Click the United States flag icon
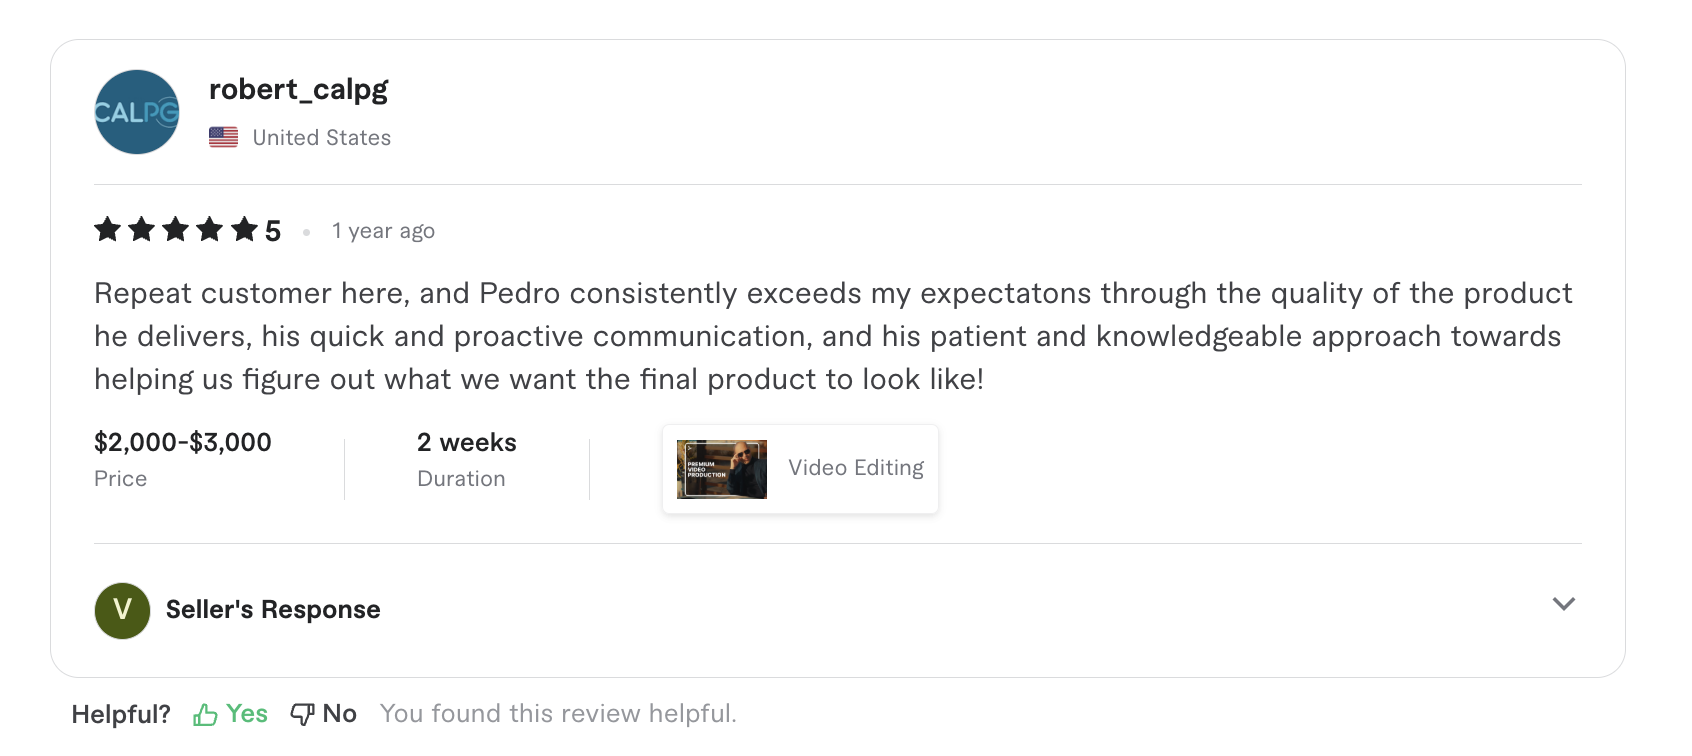The width and height of the screenshot is (1692, 756). (223, 137)
